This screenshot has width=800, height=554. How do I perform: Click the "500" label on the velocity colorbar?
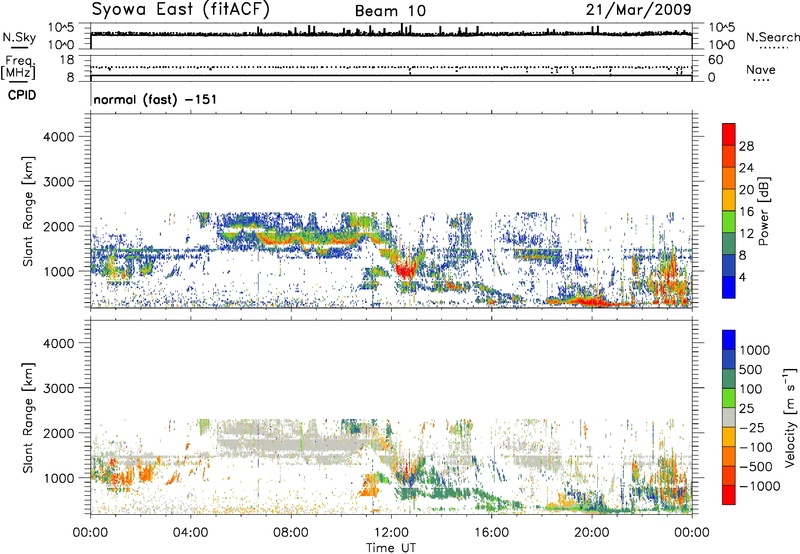tap(751, 370)
